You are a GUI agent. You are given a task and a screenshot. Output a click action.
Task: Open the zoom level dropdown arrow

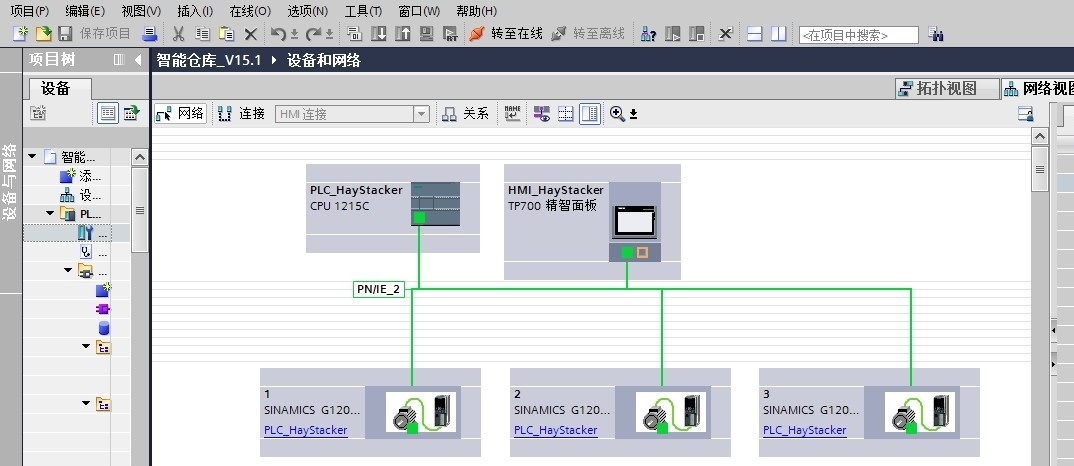[x=634, y=114]
